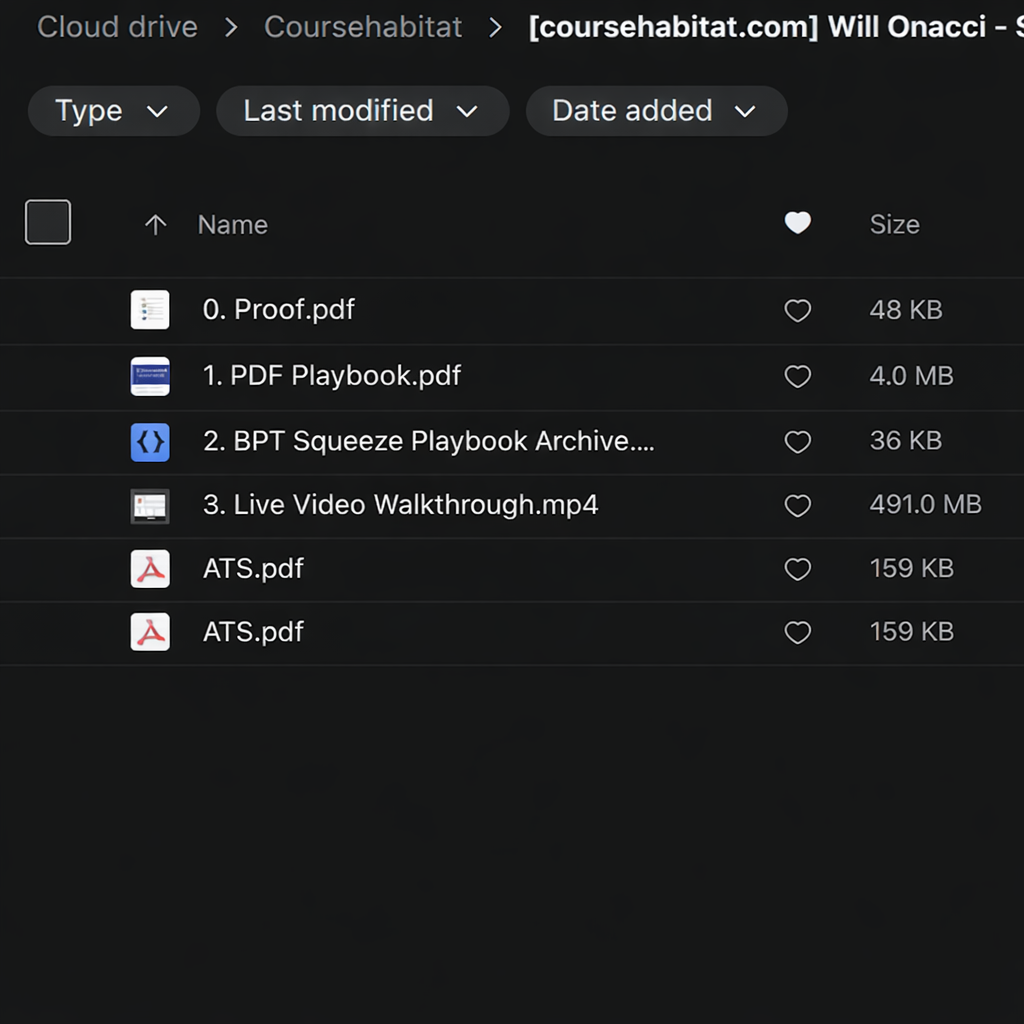This screenshot has height=1024, width=1024.
Task: Toggle favorite heart for 1. PDF Playbook.pdf
Action: click(x=797, y=377)
